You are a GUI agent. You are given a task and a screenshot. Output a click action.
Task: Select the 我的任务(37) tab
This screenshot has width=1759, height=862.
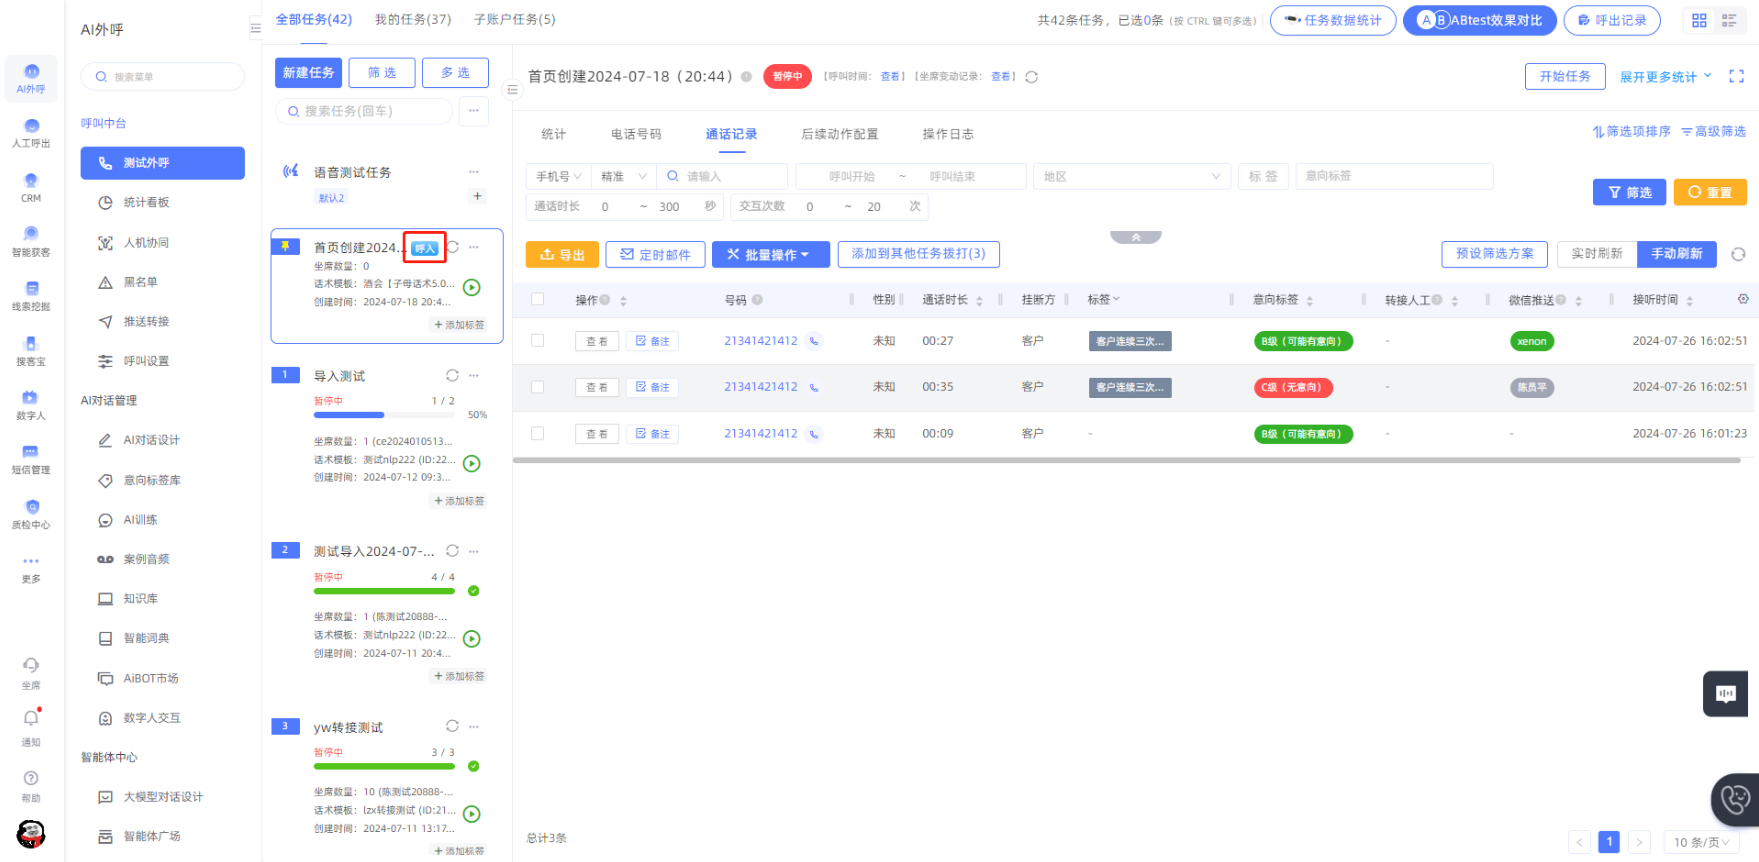[413, 19]
